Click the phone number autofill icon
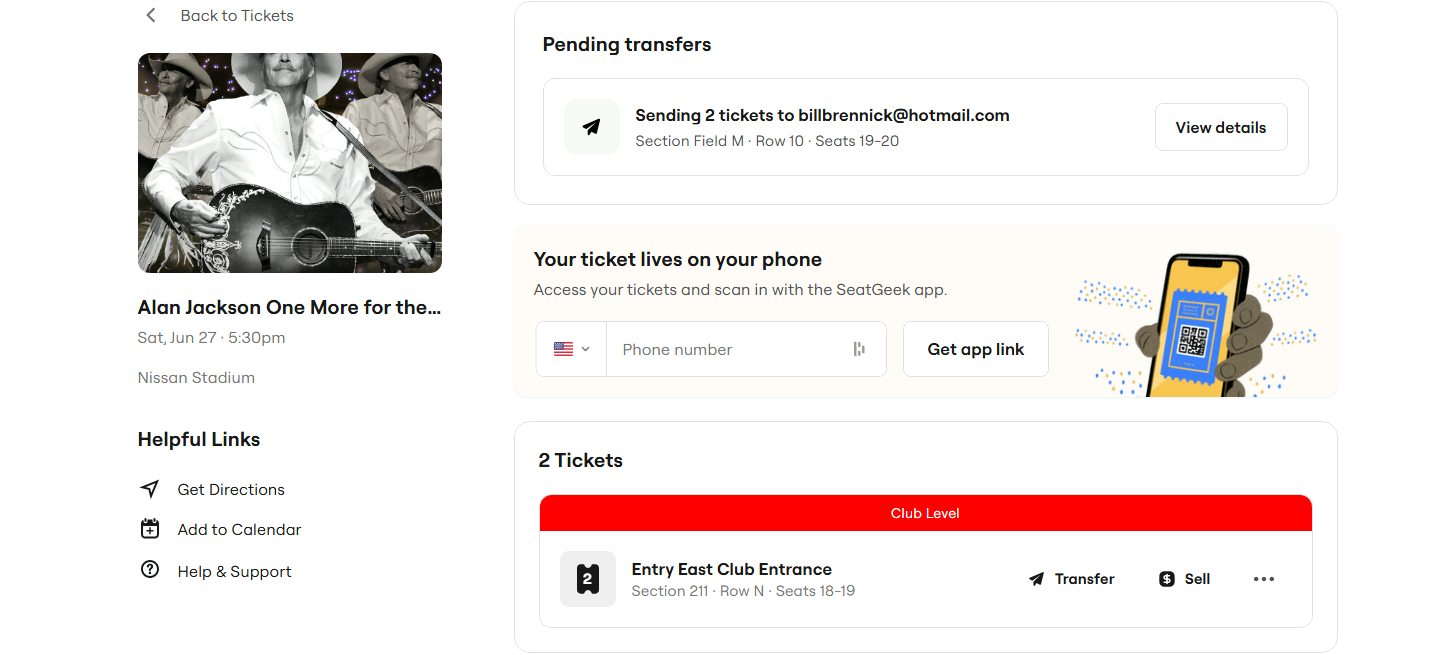The width and height of the screenshot is (1446, 655). click(x=858, y=349)
